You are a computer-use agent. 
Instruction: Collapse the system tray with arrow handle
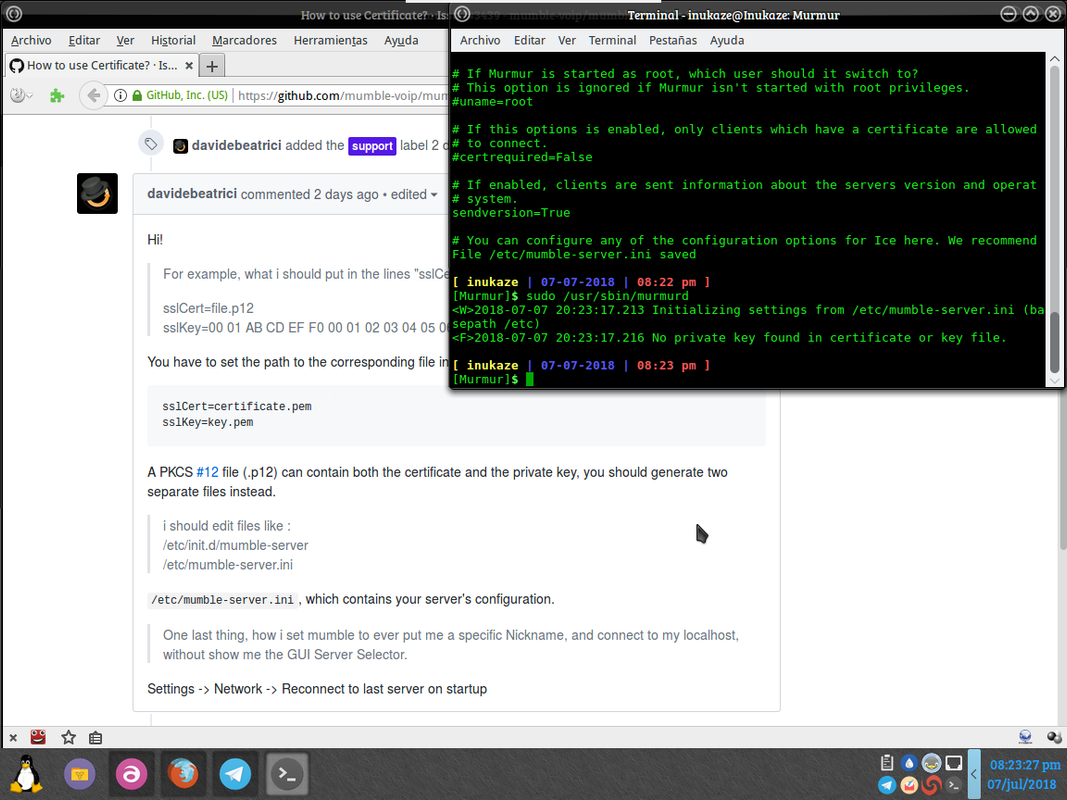coord(974,774)
